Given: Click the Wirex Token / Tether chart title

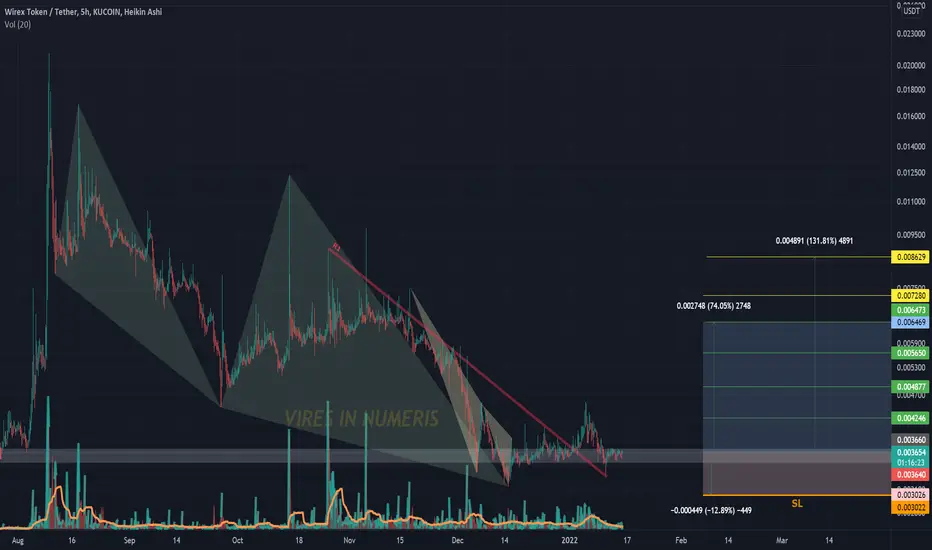Looking at the screenshot, I should 83,12.
